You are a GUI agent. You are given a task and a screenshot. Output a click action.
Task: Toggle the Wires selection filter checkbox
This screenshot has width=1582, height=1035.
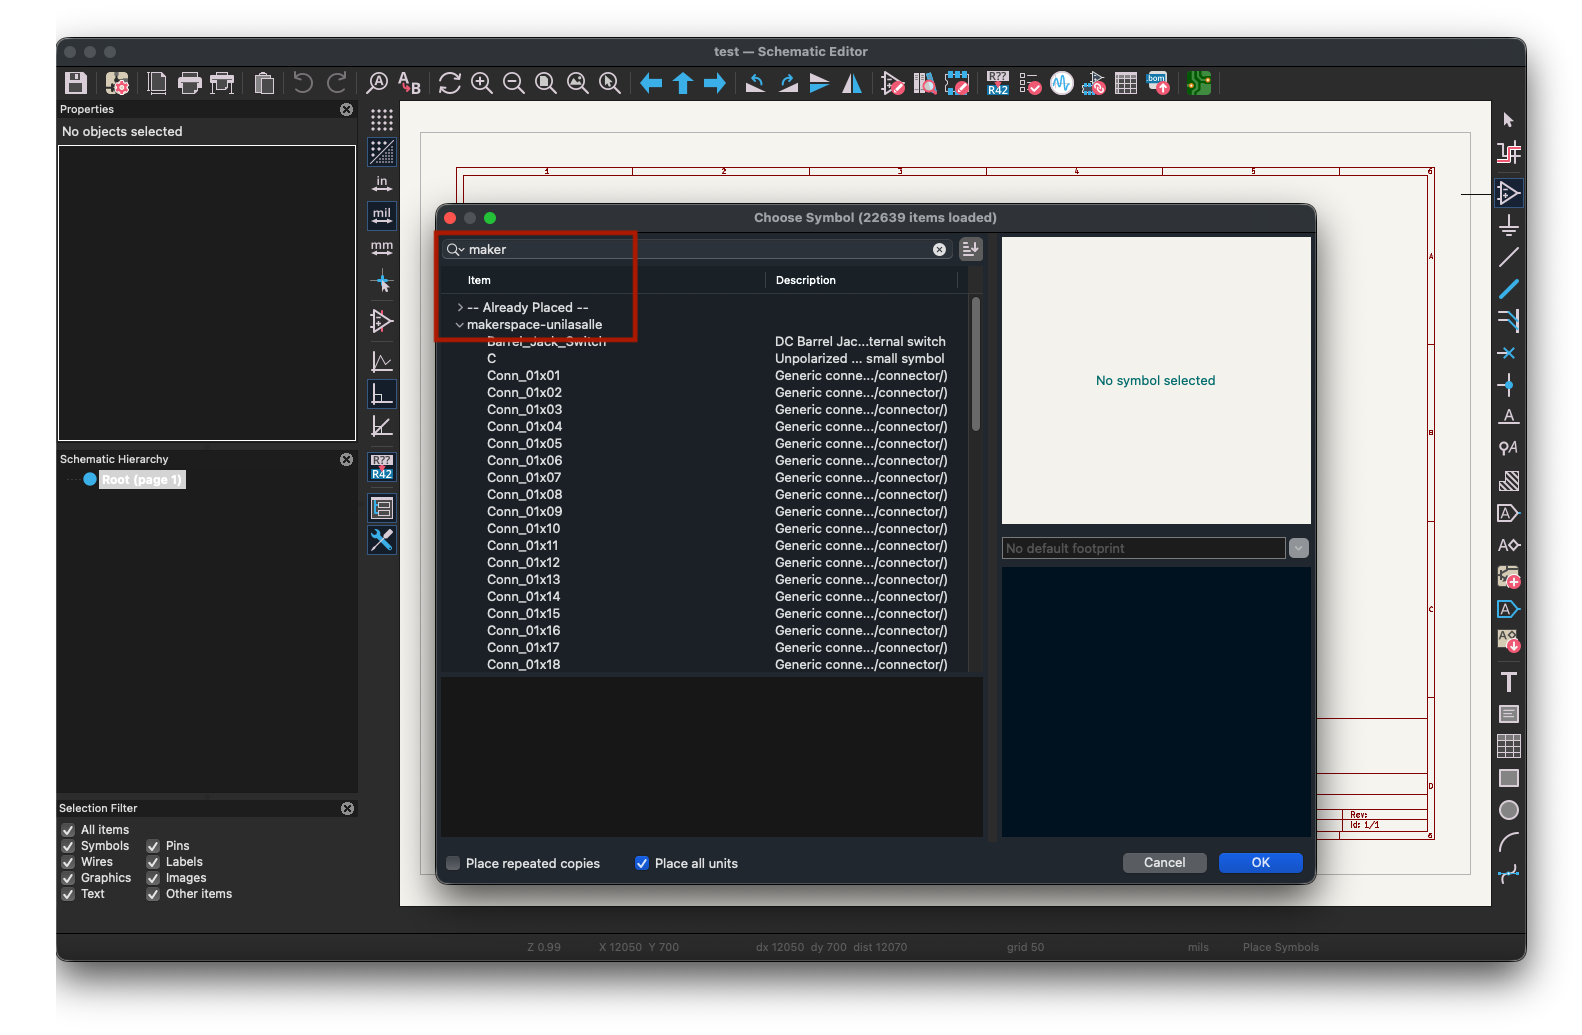coord(69,862)
